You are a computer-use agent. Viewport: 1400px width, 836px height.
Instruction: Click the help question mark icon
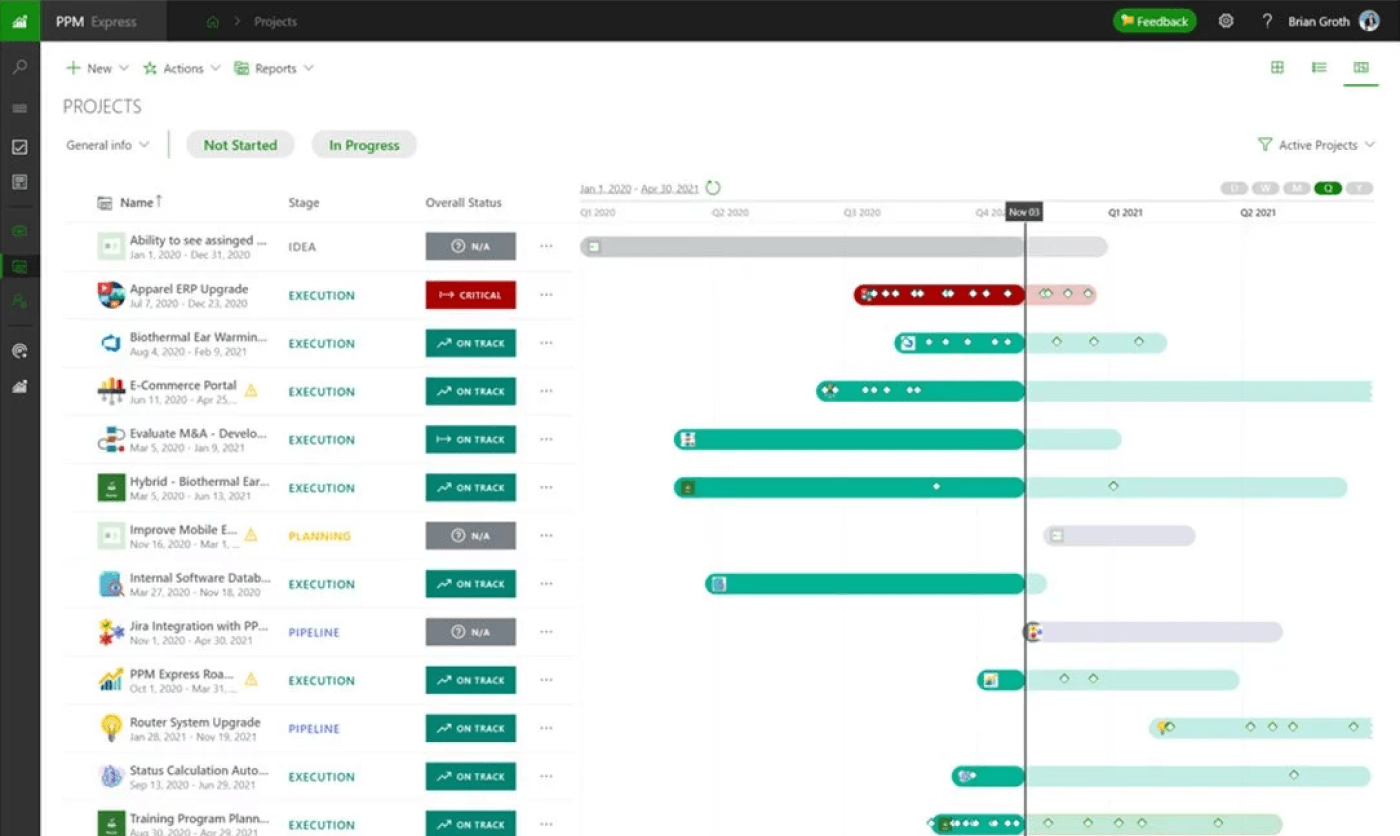tap(1267, 21)
